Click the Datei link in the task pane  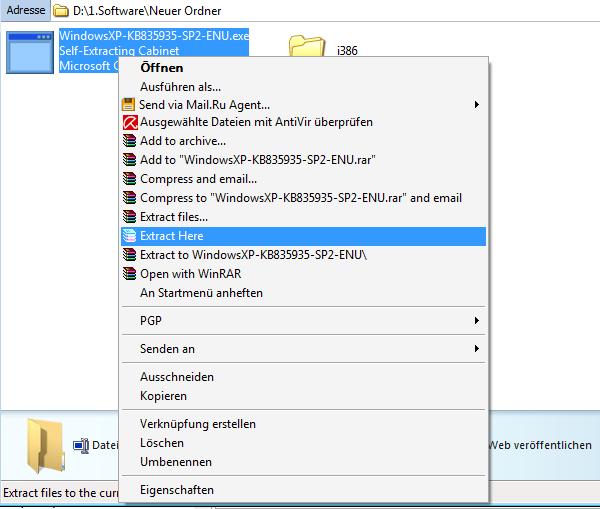tap(105, 445)
